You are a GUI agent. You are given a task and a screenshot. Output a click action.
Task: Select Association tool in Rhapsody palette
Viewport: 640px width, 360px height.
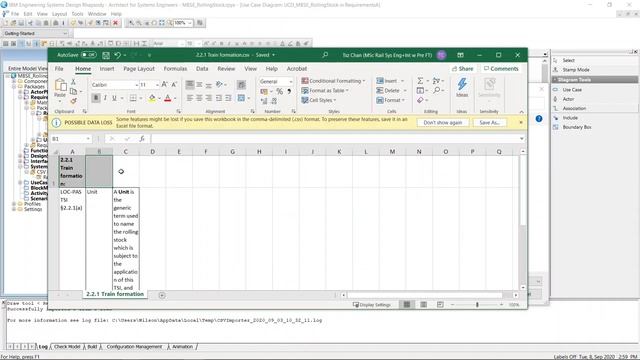point(574,108)
